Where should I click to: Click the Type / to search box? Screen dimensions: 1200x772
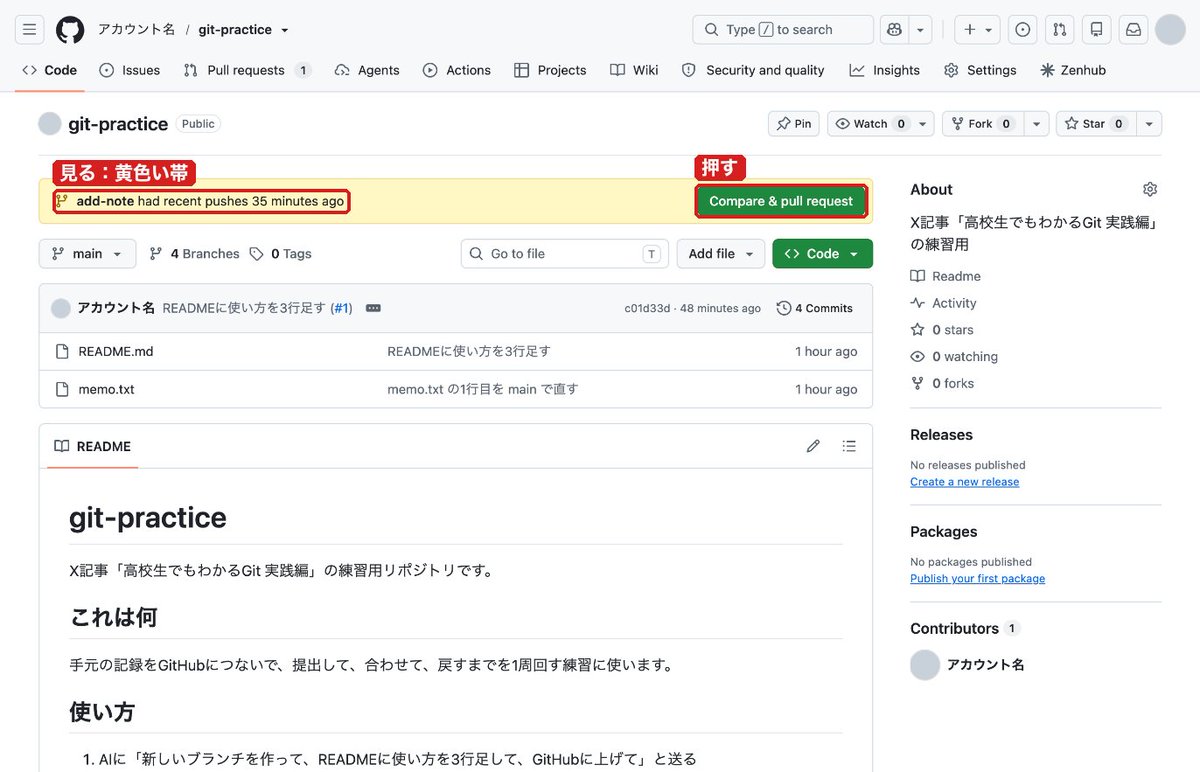(x=783, y=30)
